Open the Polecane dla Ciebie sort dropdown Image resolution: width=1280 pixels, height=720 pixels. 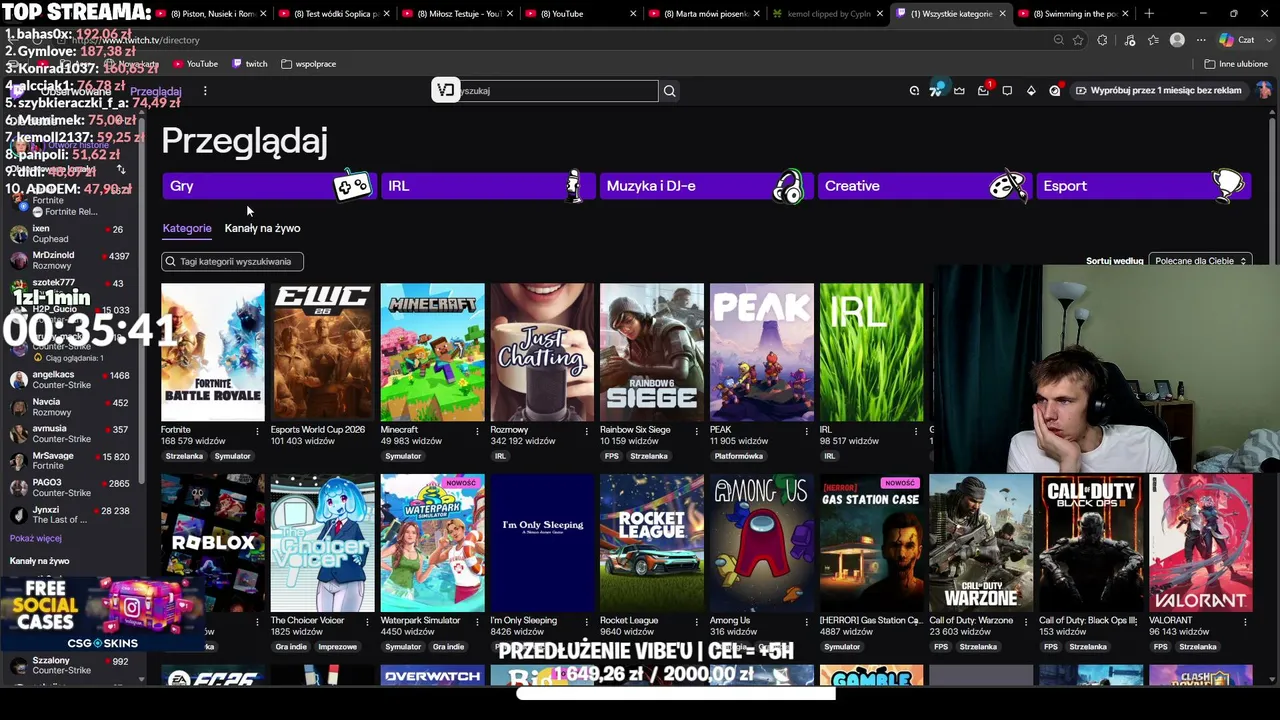coord(1200,261)
